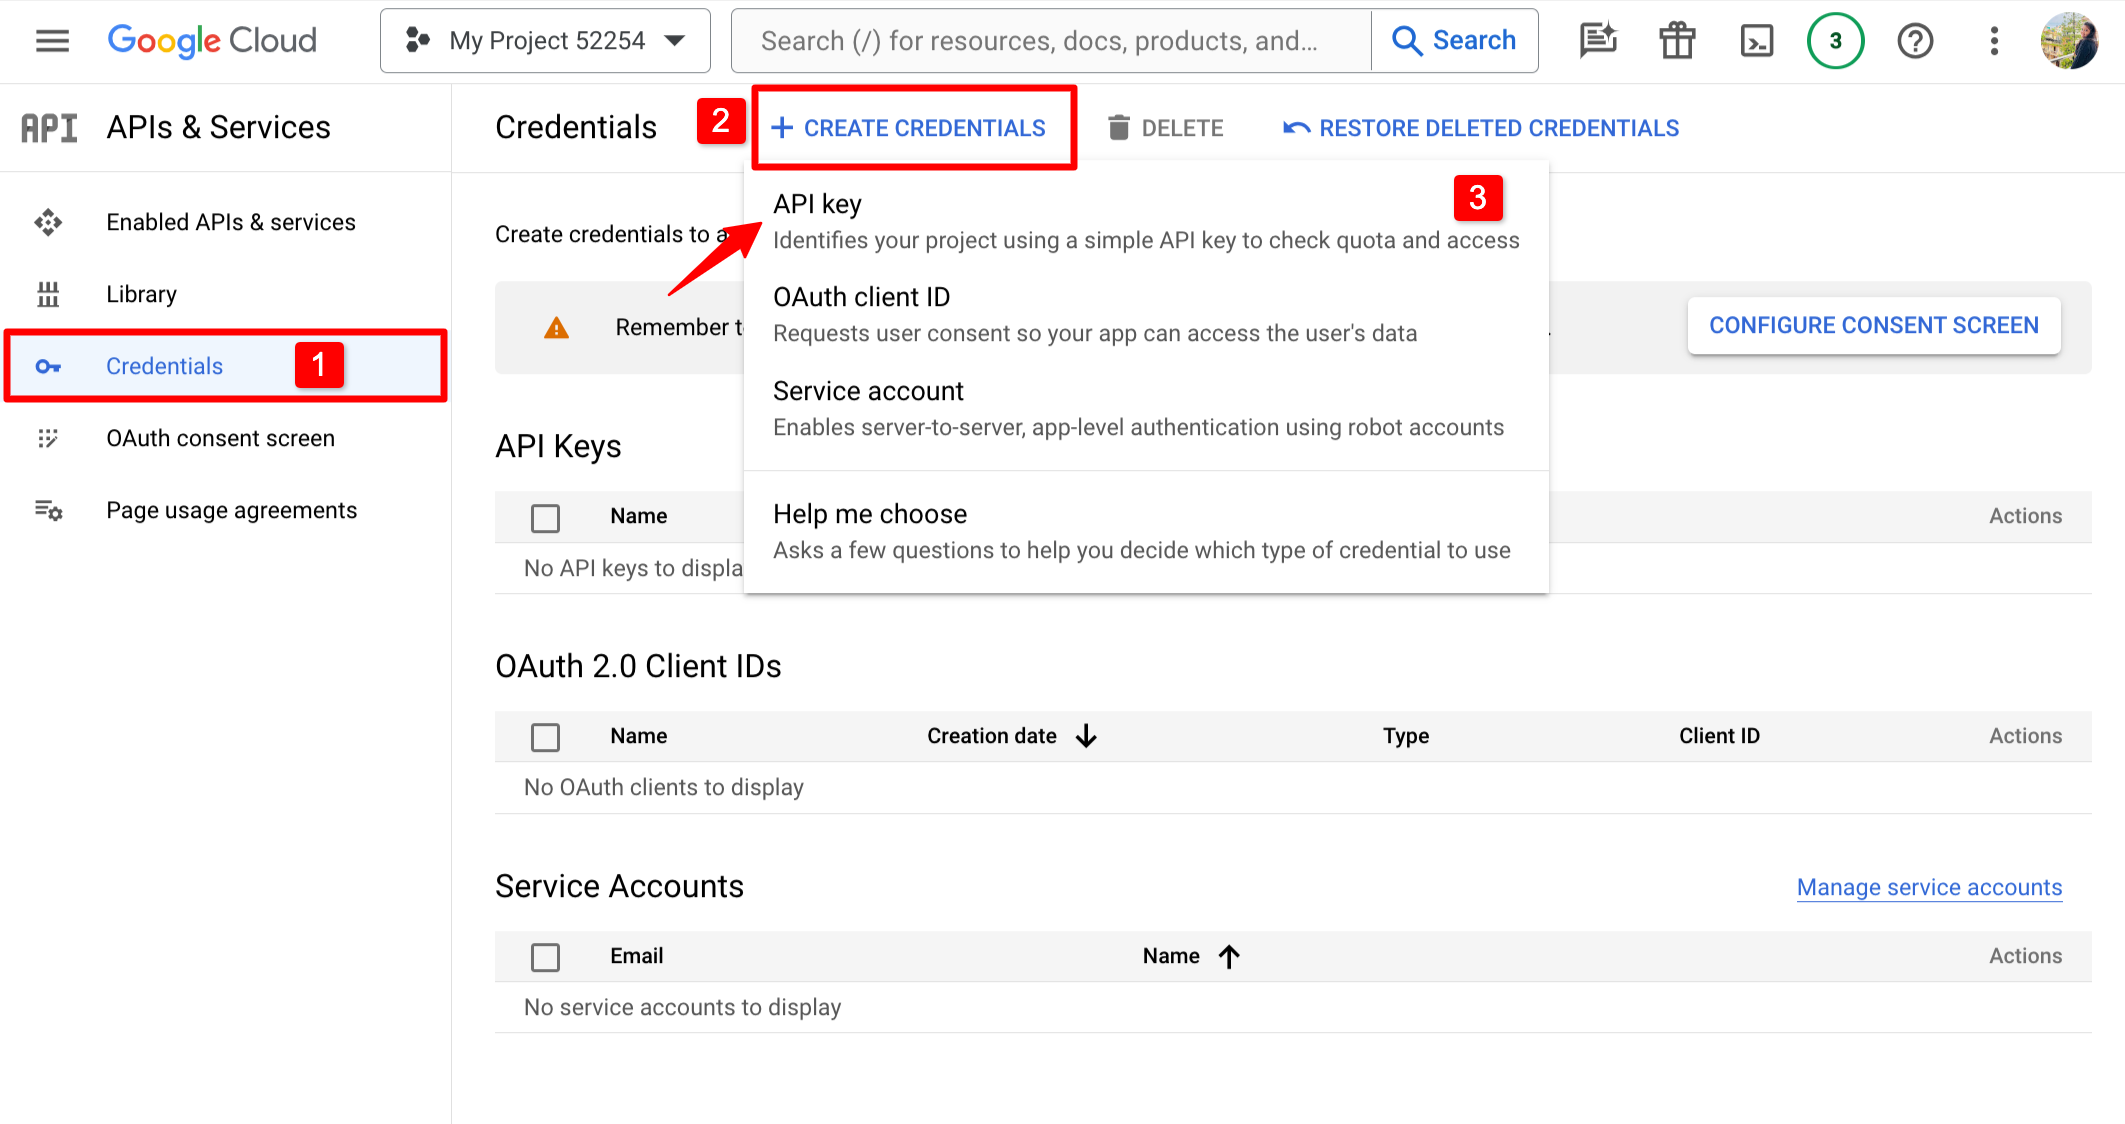This screenshot has height=1124, width=2125.
Task: Click the Help me choose option
Action: (871, 513)
